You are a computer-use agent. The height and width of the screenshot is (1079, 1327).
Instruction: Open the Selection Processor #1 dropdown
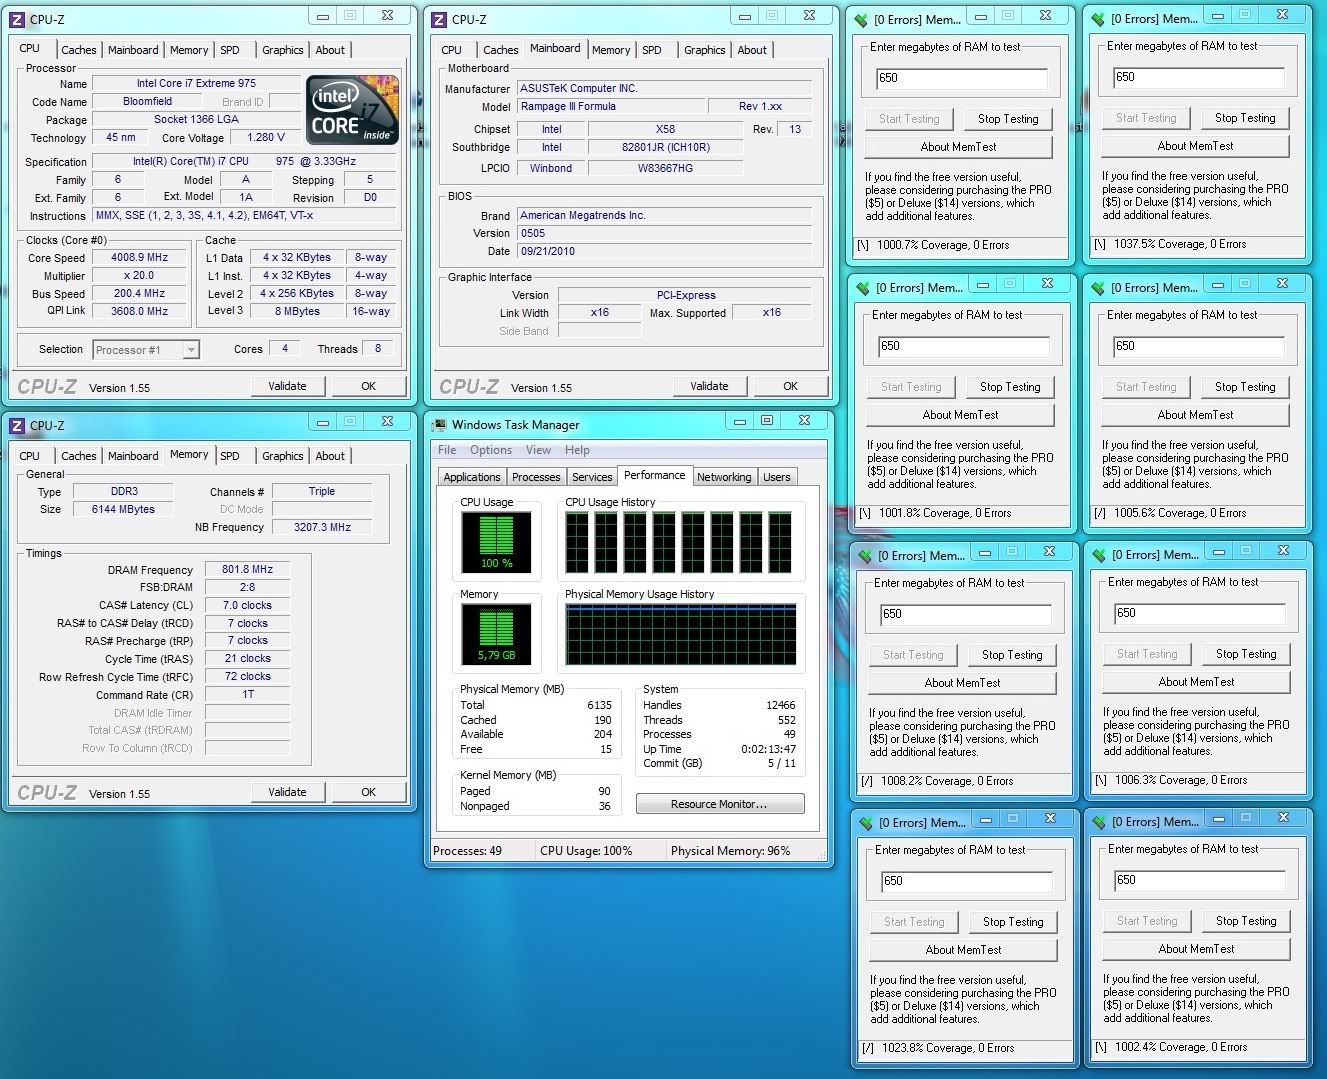[146, 350]
